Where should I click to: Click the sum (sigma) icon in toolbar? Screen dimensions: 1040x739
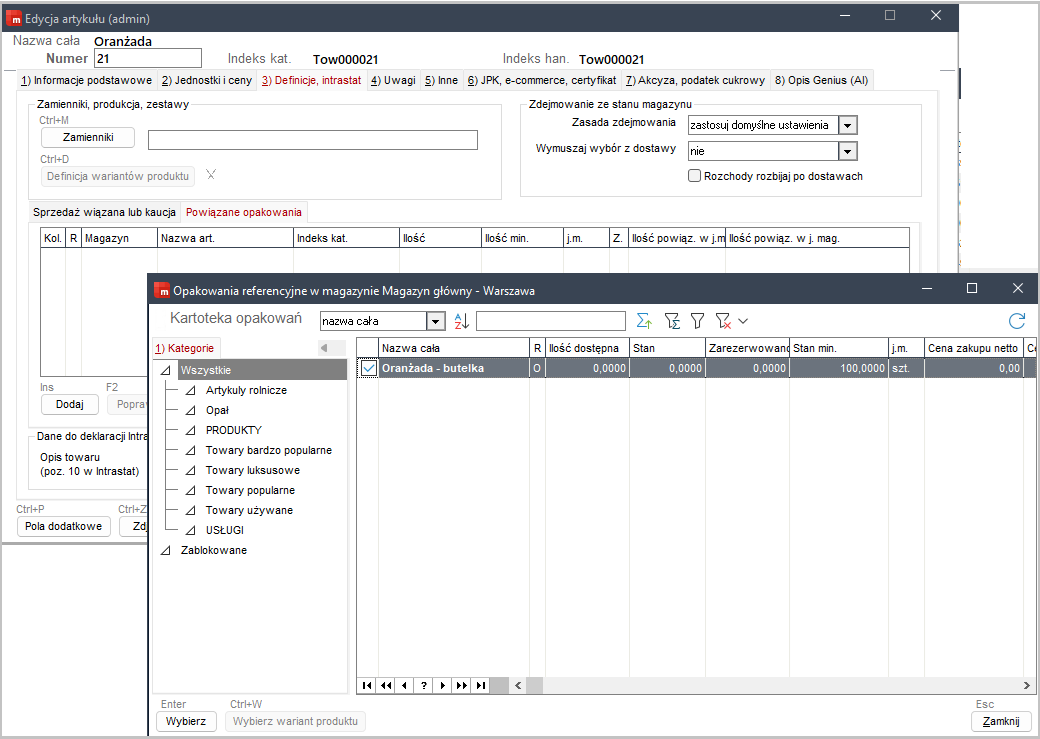[x=644, y=321]
